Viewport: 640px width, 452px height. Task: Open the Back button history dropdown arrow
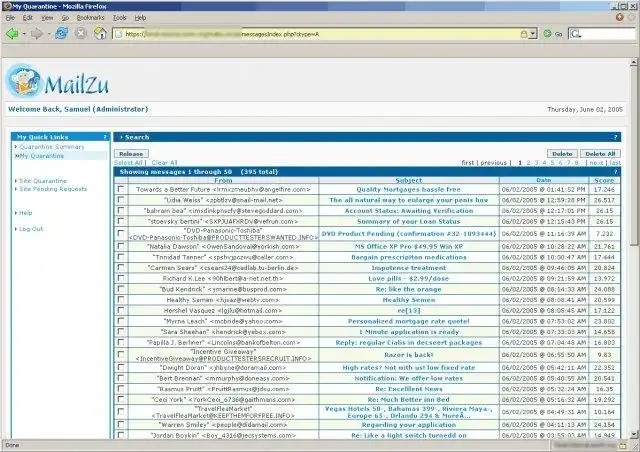[24, 34]
